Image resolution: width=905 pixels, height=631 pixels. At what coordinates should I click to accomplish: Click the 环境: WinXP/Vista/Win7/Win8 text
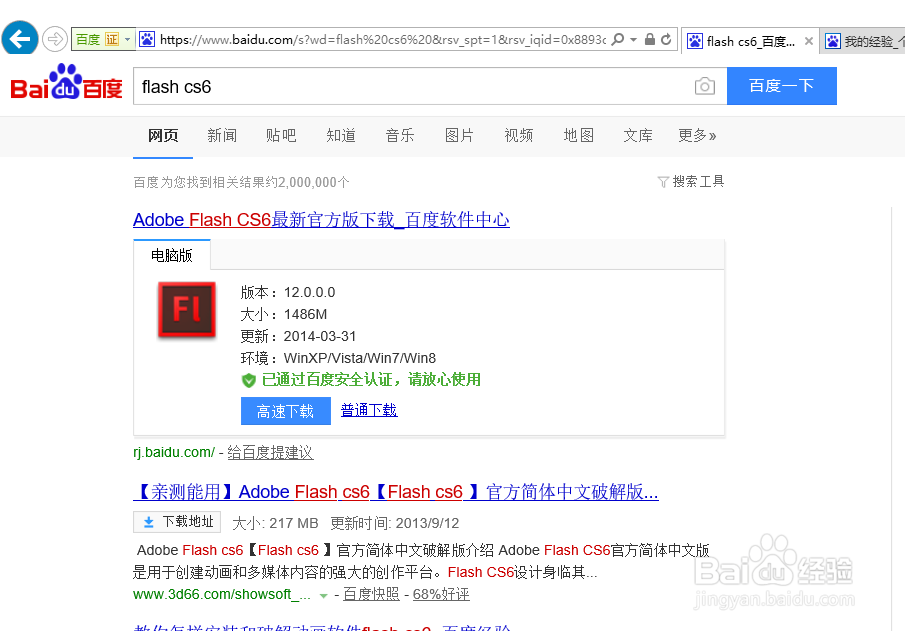338,358
